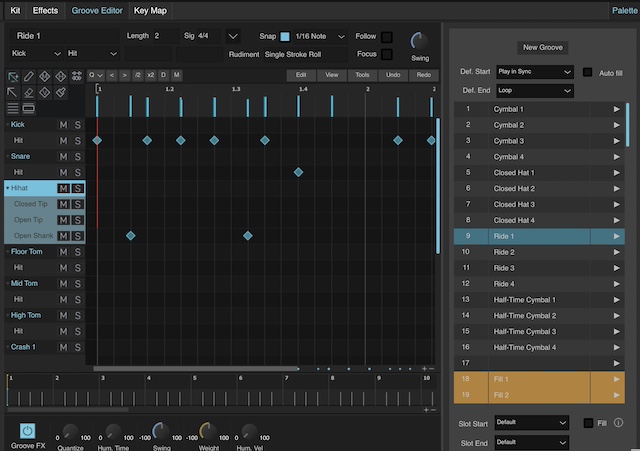This screenshot has height=451, width=640.
Task: Solo the Snare track
Action: click(x=77, y=157)
